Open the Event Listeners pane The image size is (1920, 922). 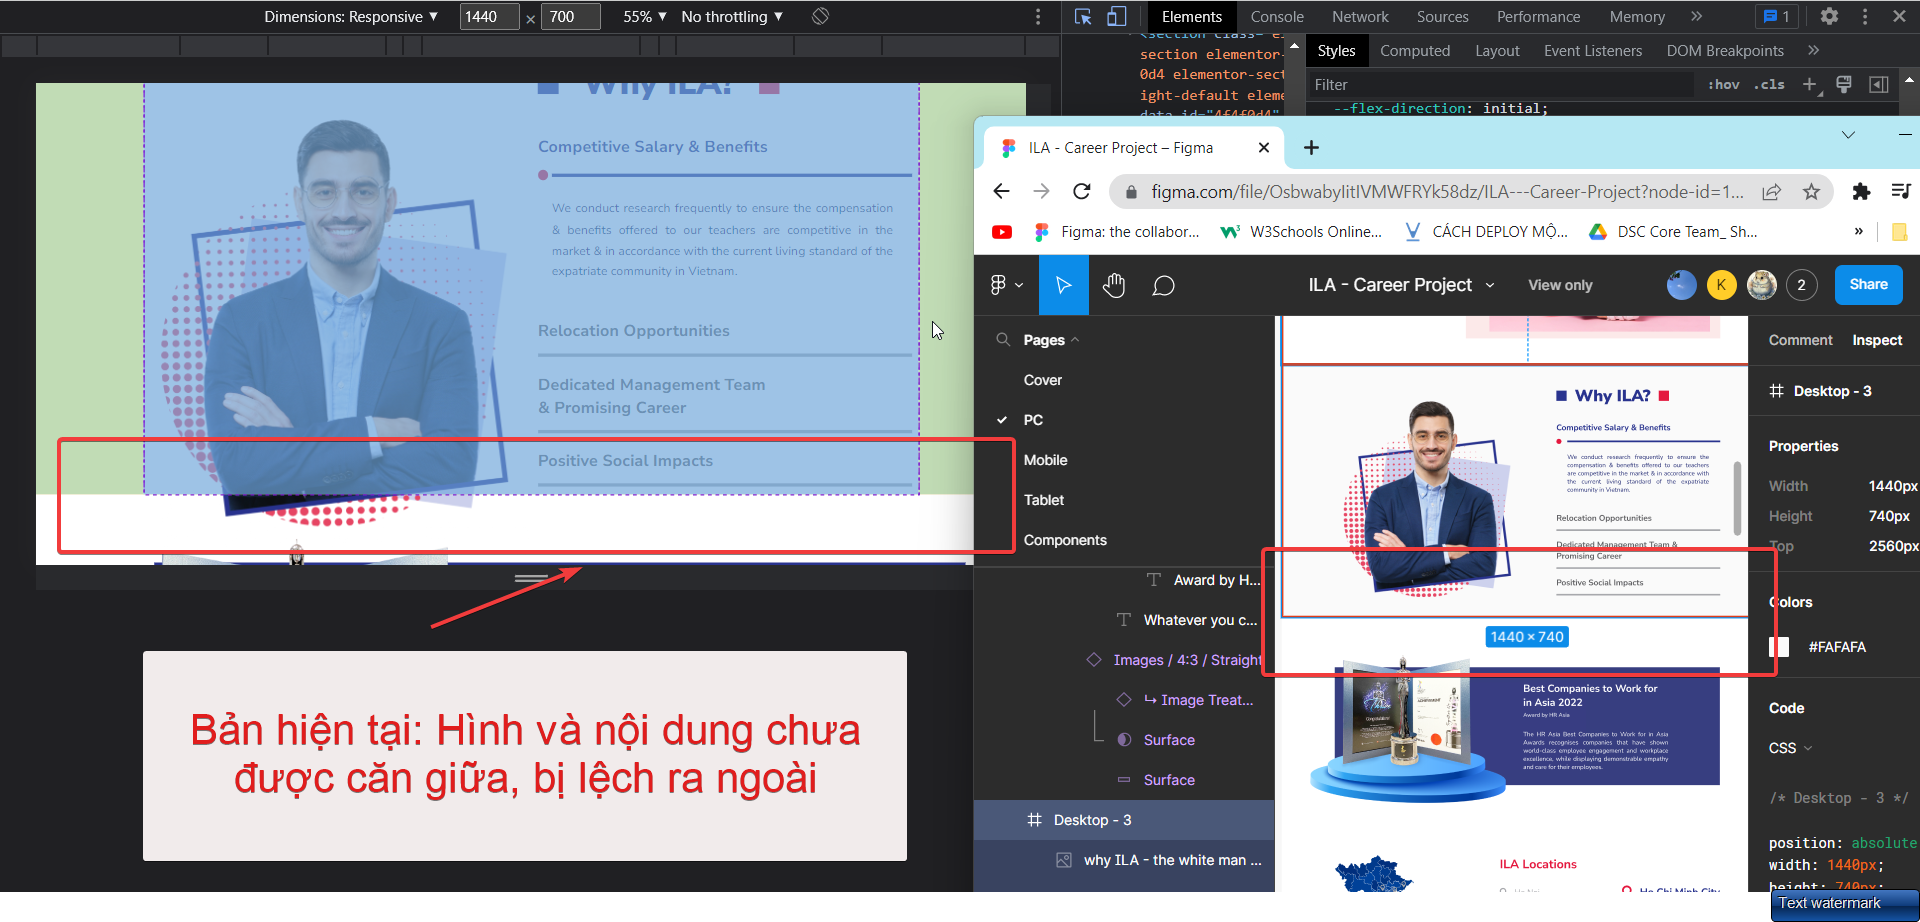coord(1593,51)
